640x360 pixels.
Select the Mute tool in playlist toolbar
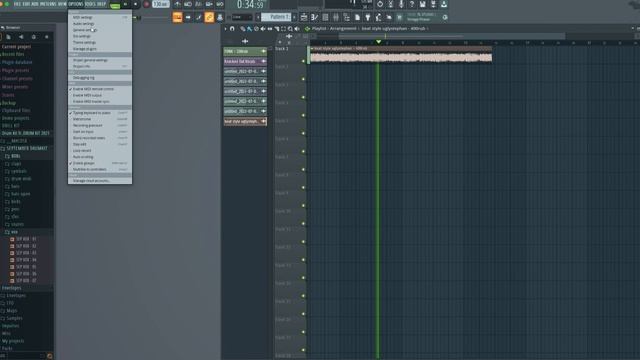point(263,29)
